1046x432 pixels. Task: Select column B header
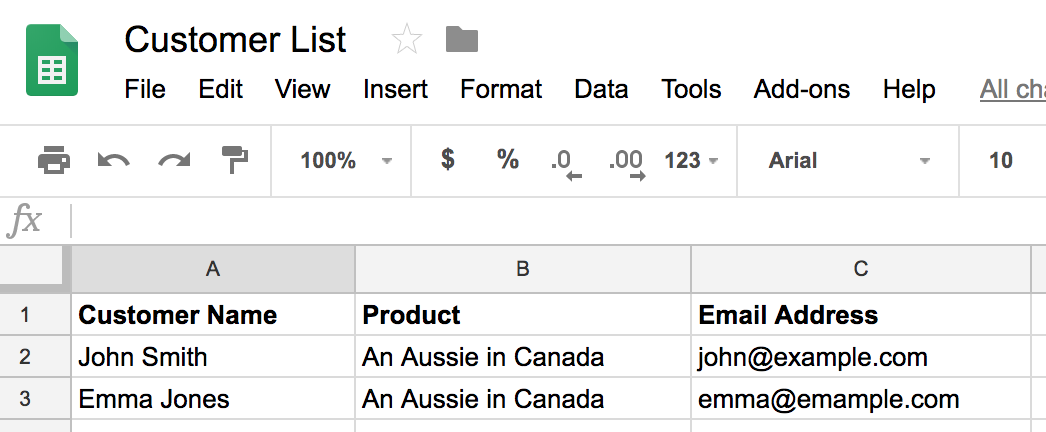point(523,269)
